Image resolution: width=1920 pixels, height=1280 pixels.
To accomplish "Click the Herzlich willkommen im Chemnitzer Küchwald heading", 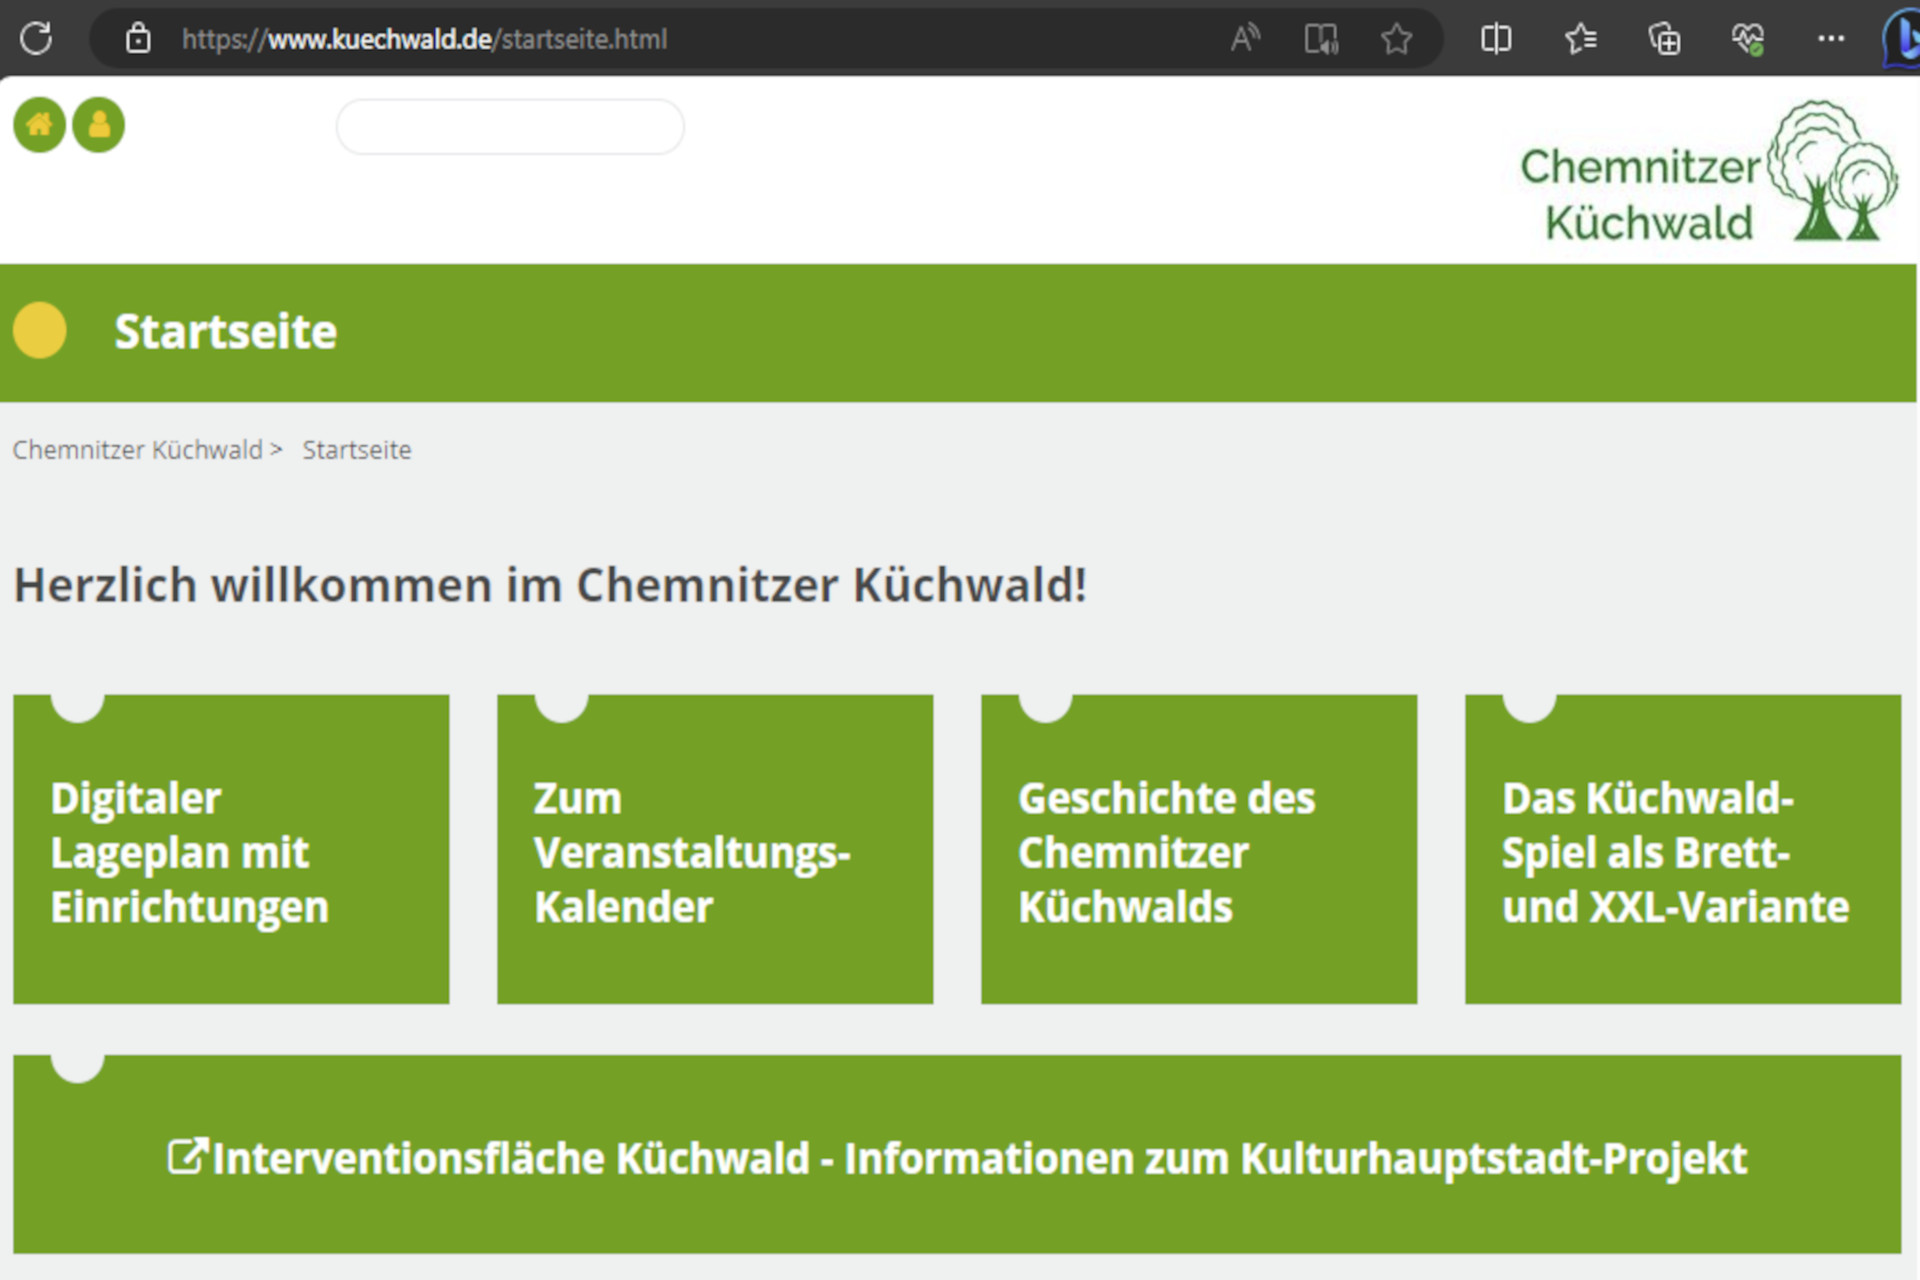I will pos(550,585).
